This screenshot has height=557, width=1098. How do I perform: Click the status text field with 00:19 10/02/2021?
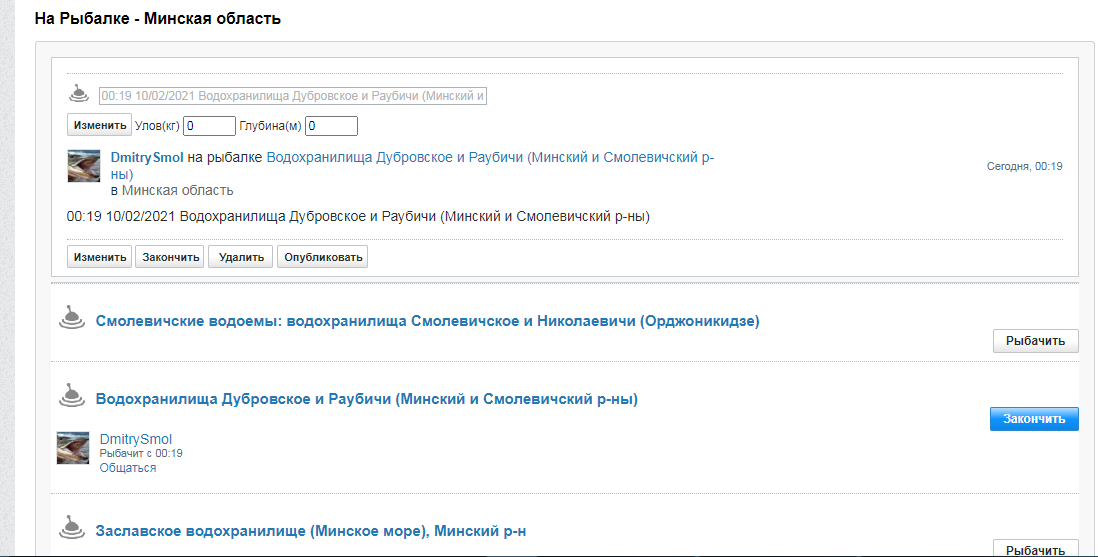point(293,96)
